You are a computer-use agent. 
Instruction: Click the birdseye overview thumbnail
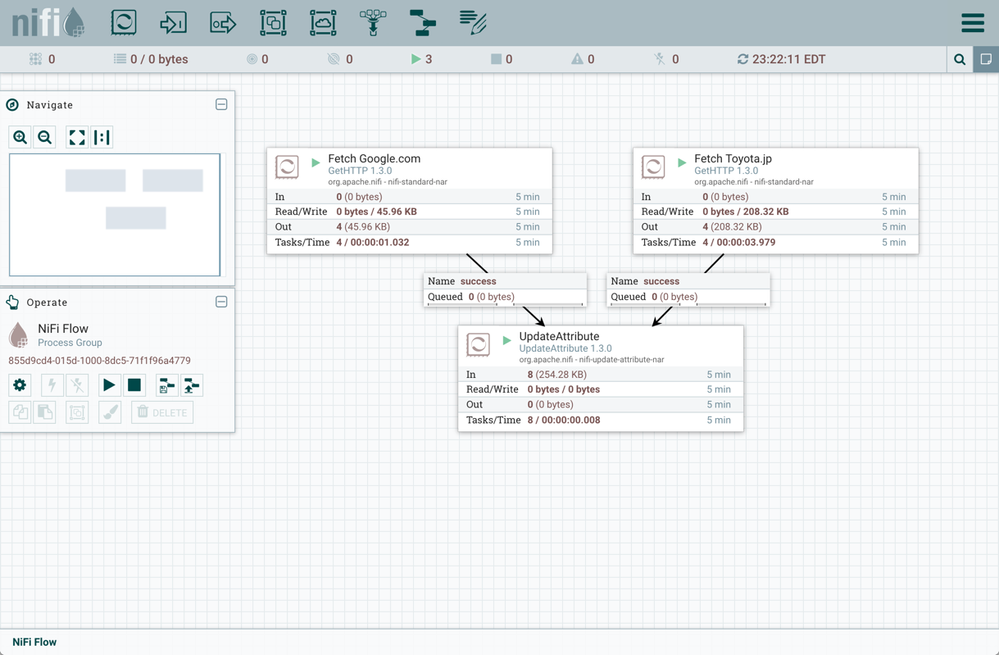(x=115, y=214)
